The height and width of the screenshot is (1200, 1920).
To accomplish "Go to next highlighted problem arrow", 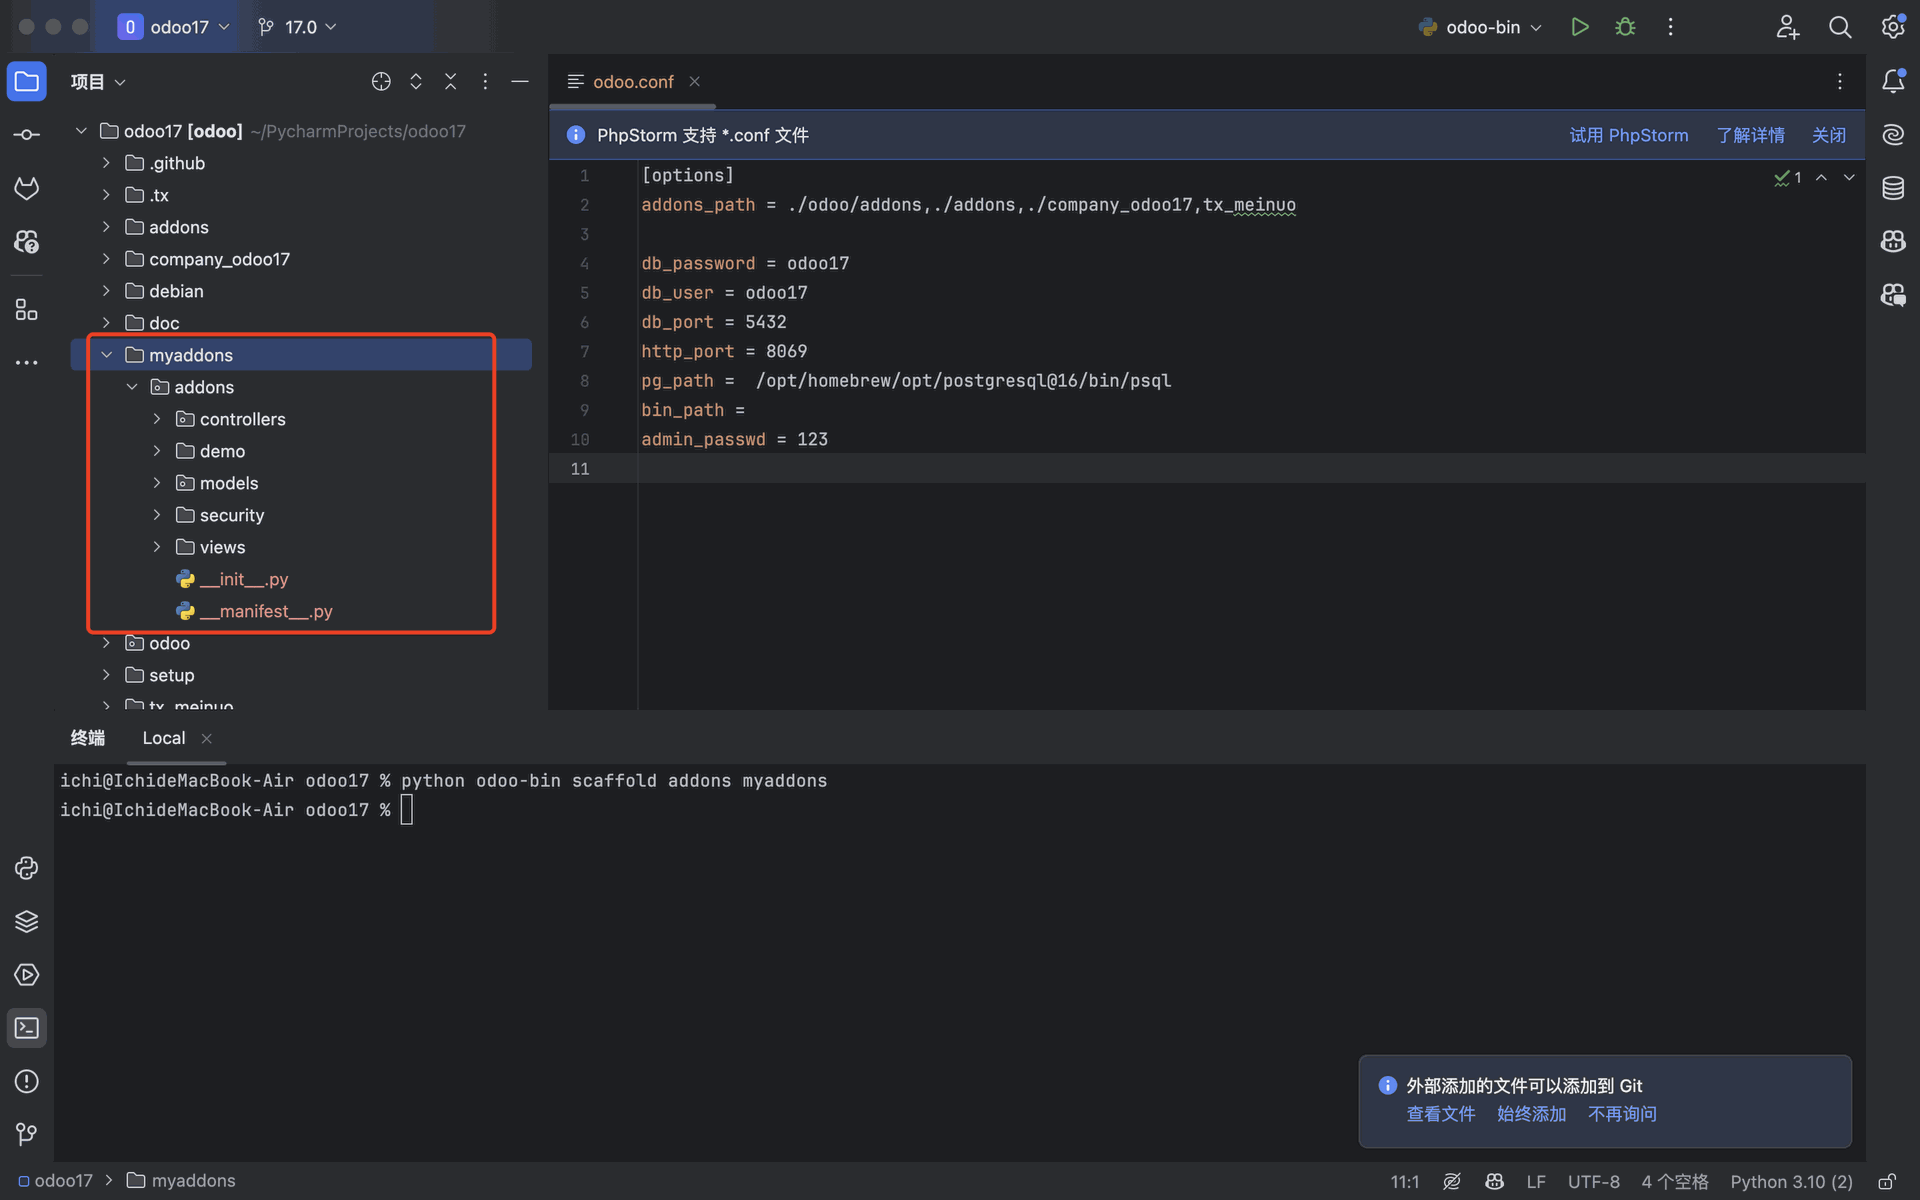I will (1849, 177).
